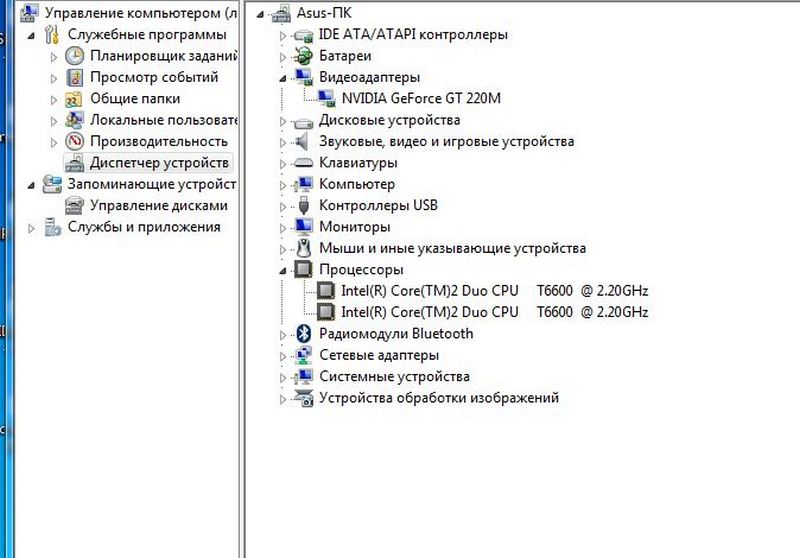
Task: Click the Звуковые устройства speaker icon
Action: tap(304, 142)
